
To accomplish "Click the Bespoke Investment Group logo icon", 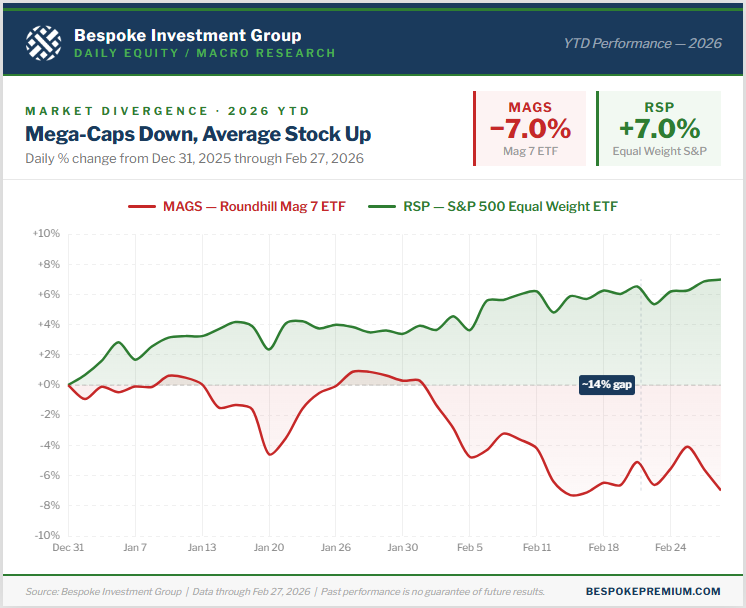I will [43, 43].
